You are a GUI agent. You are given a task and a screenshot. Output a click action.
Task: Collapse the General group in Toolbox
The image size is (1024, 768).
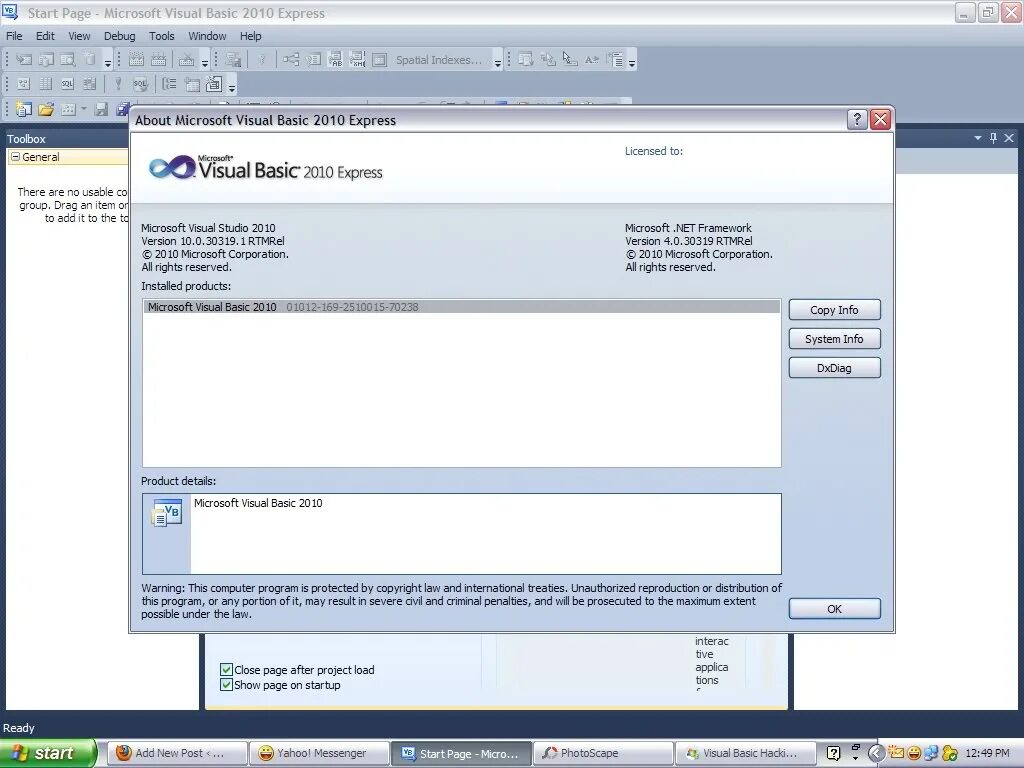16,157
